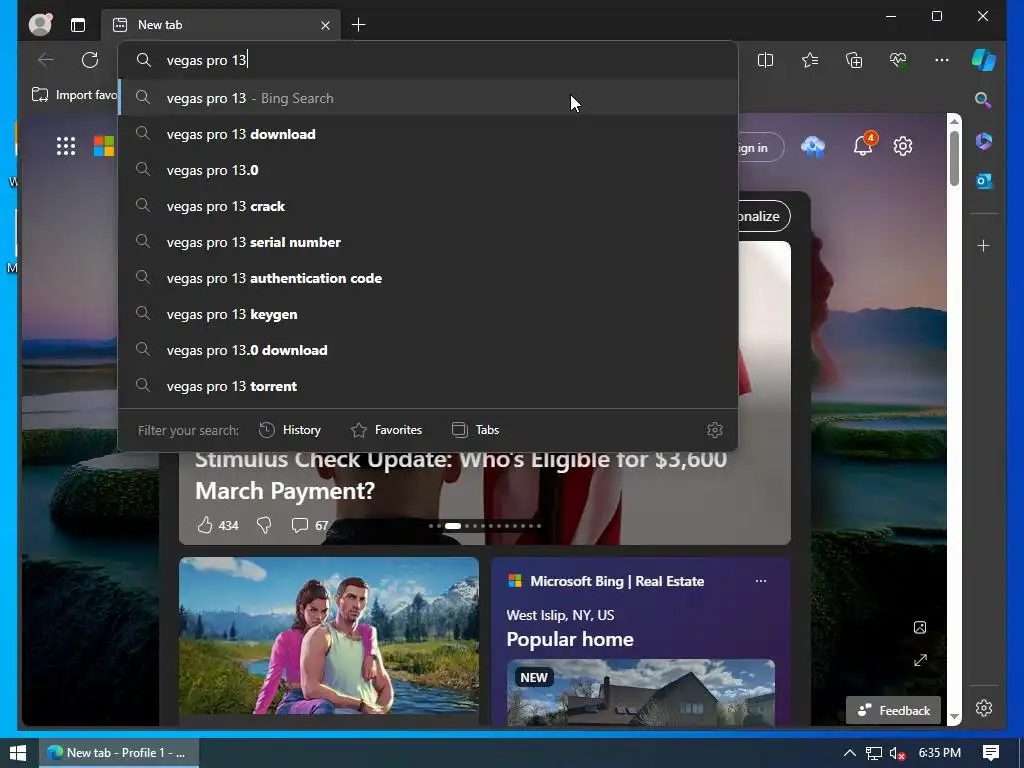Expand the background to full view

pos(920,660)
